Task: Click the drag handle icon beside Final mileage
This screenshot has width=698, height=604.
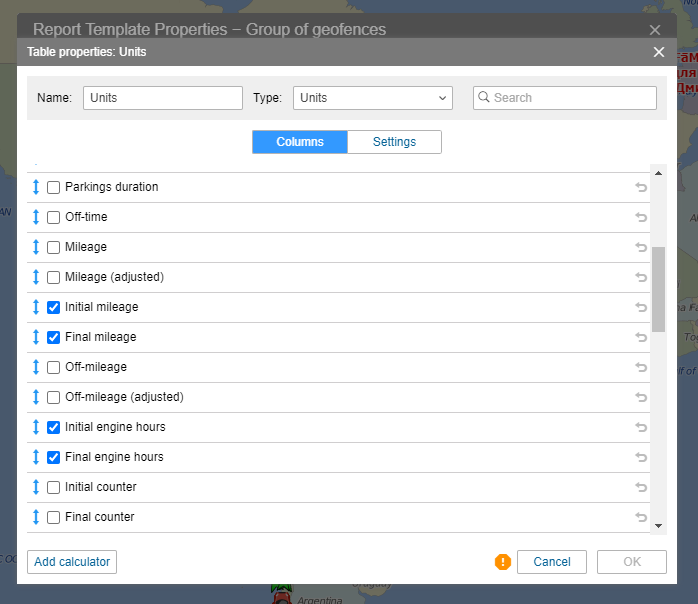Action: pos(36,337)
